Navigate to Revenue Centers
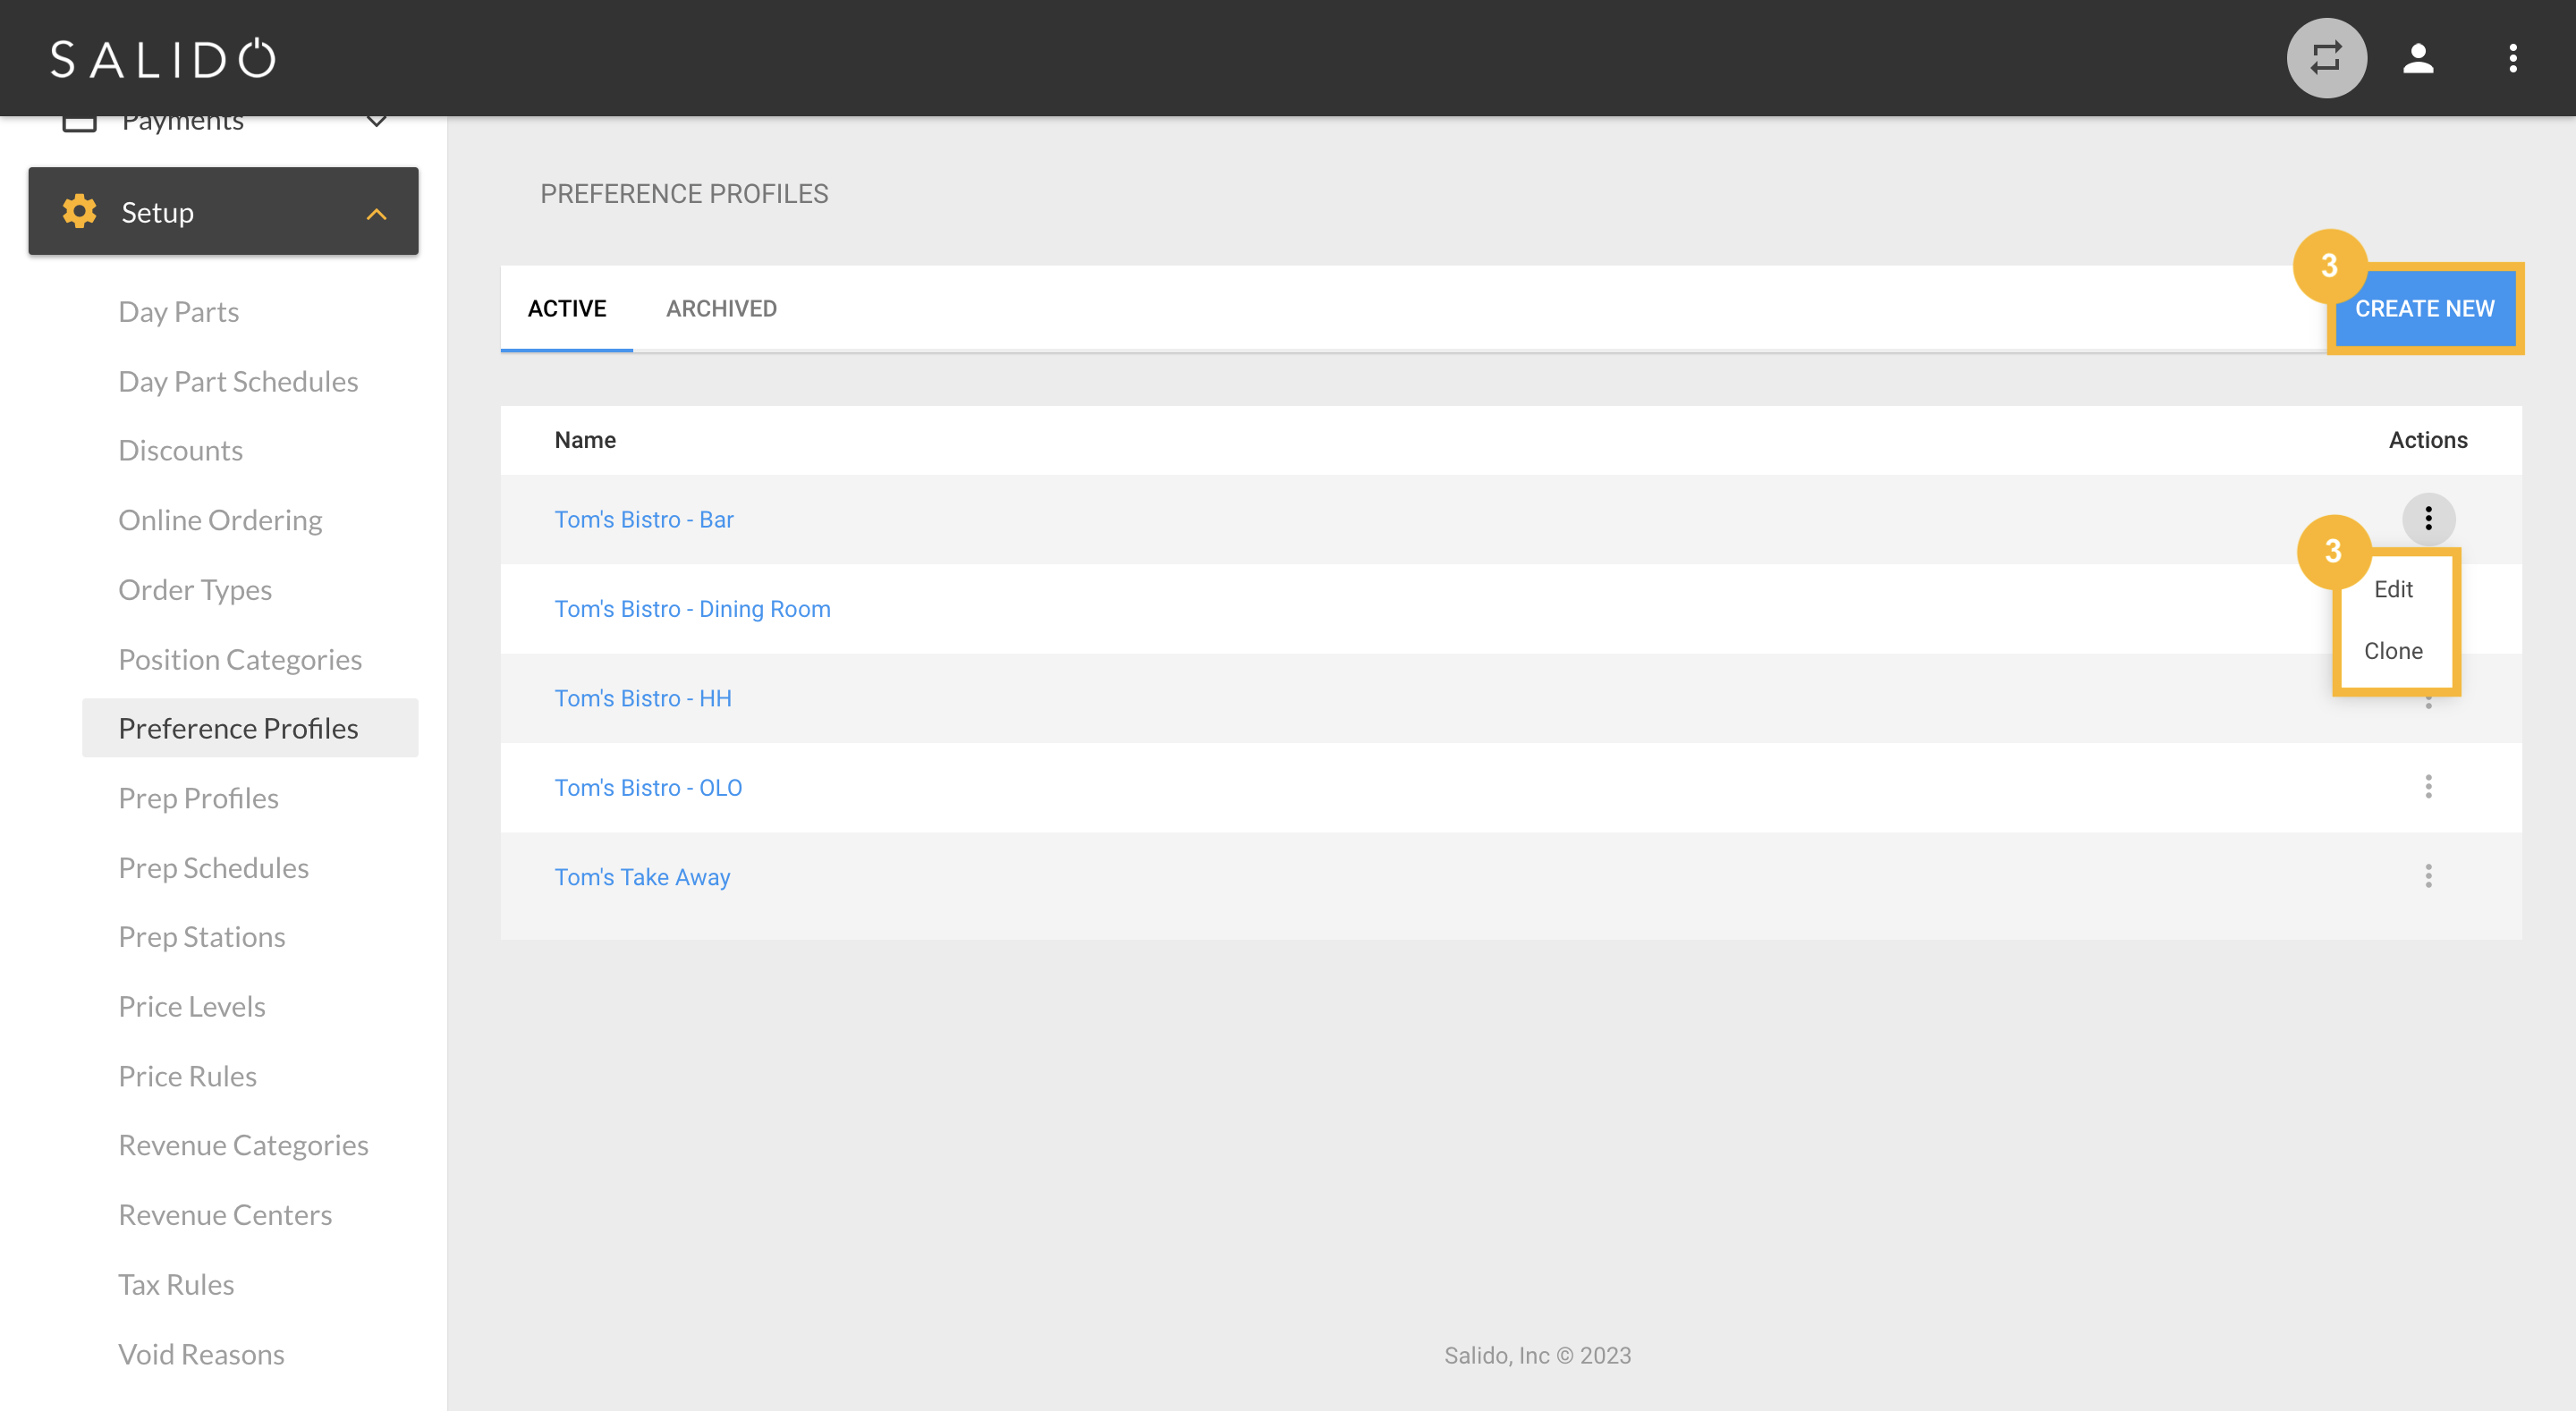Image resolution: width=2576 pixels, height=1411 pixels. click(x=225, y=1214)
